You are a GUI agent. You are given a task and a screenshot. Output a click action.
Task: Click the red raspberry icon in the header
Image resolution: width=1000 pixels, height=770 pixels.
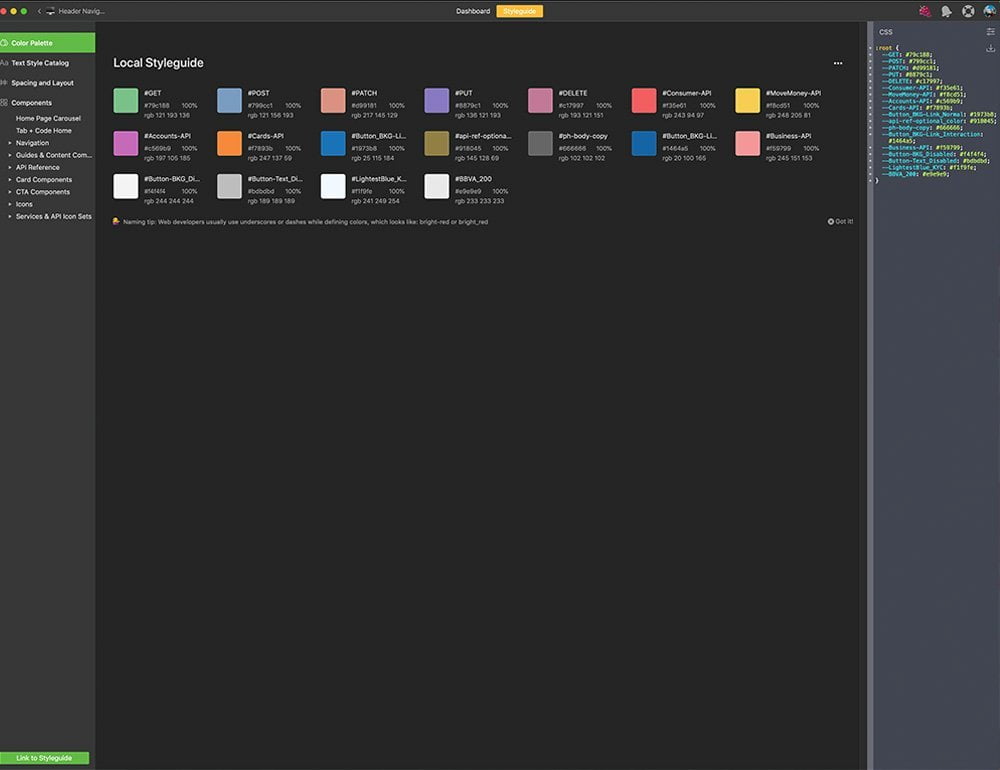(x=925, y=11)
